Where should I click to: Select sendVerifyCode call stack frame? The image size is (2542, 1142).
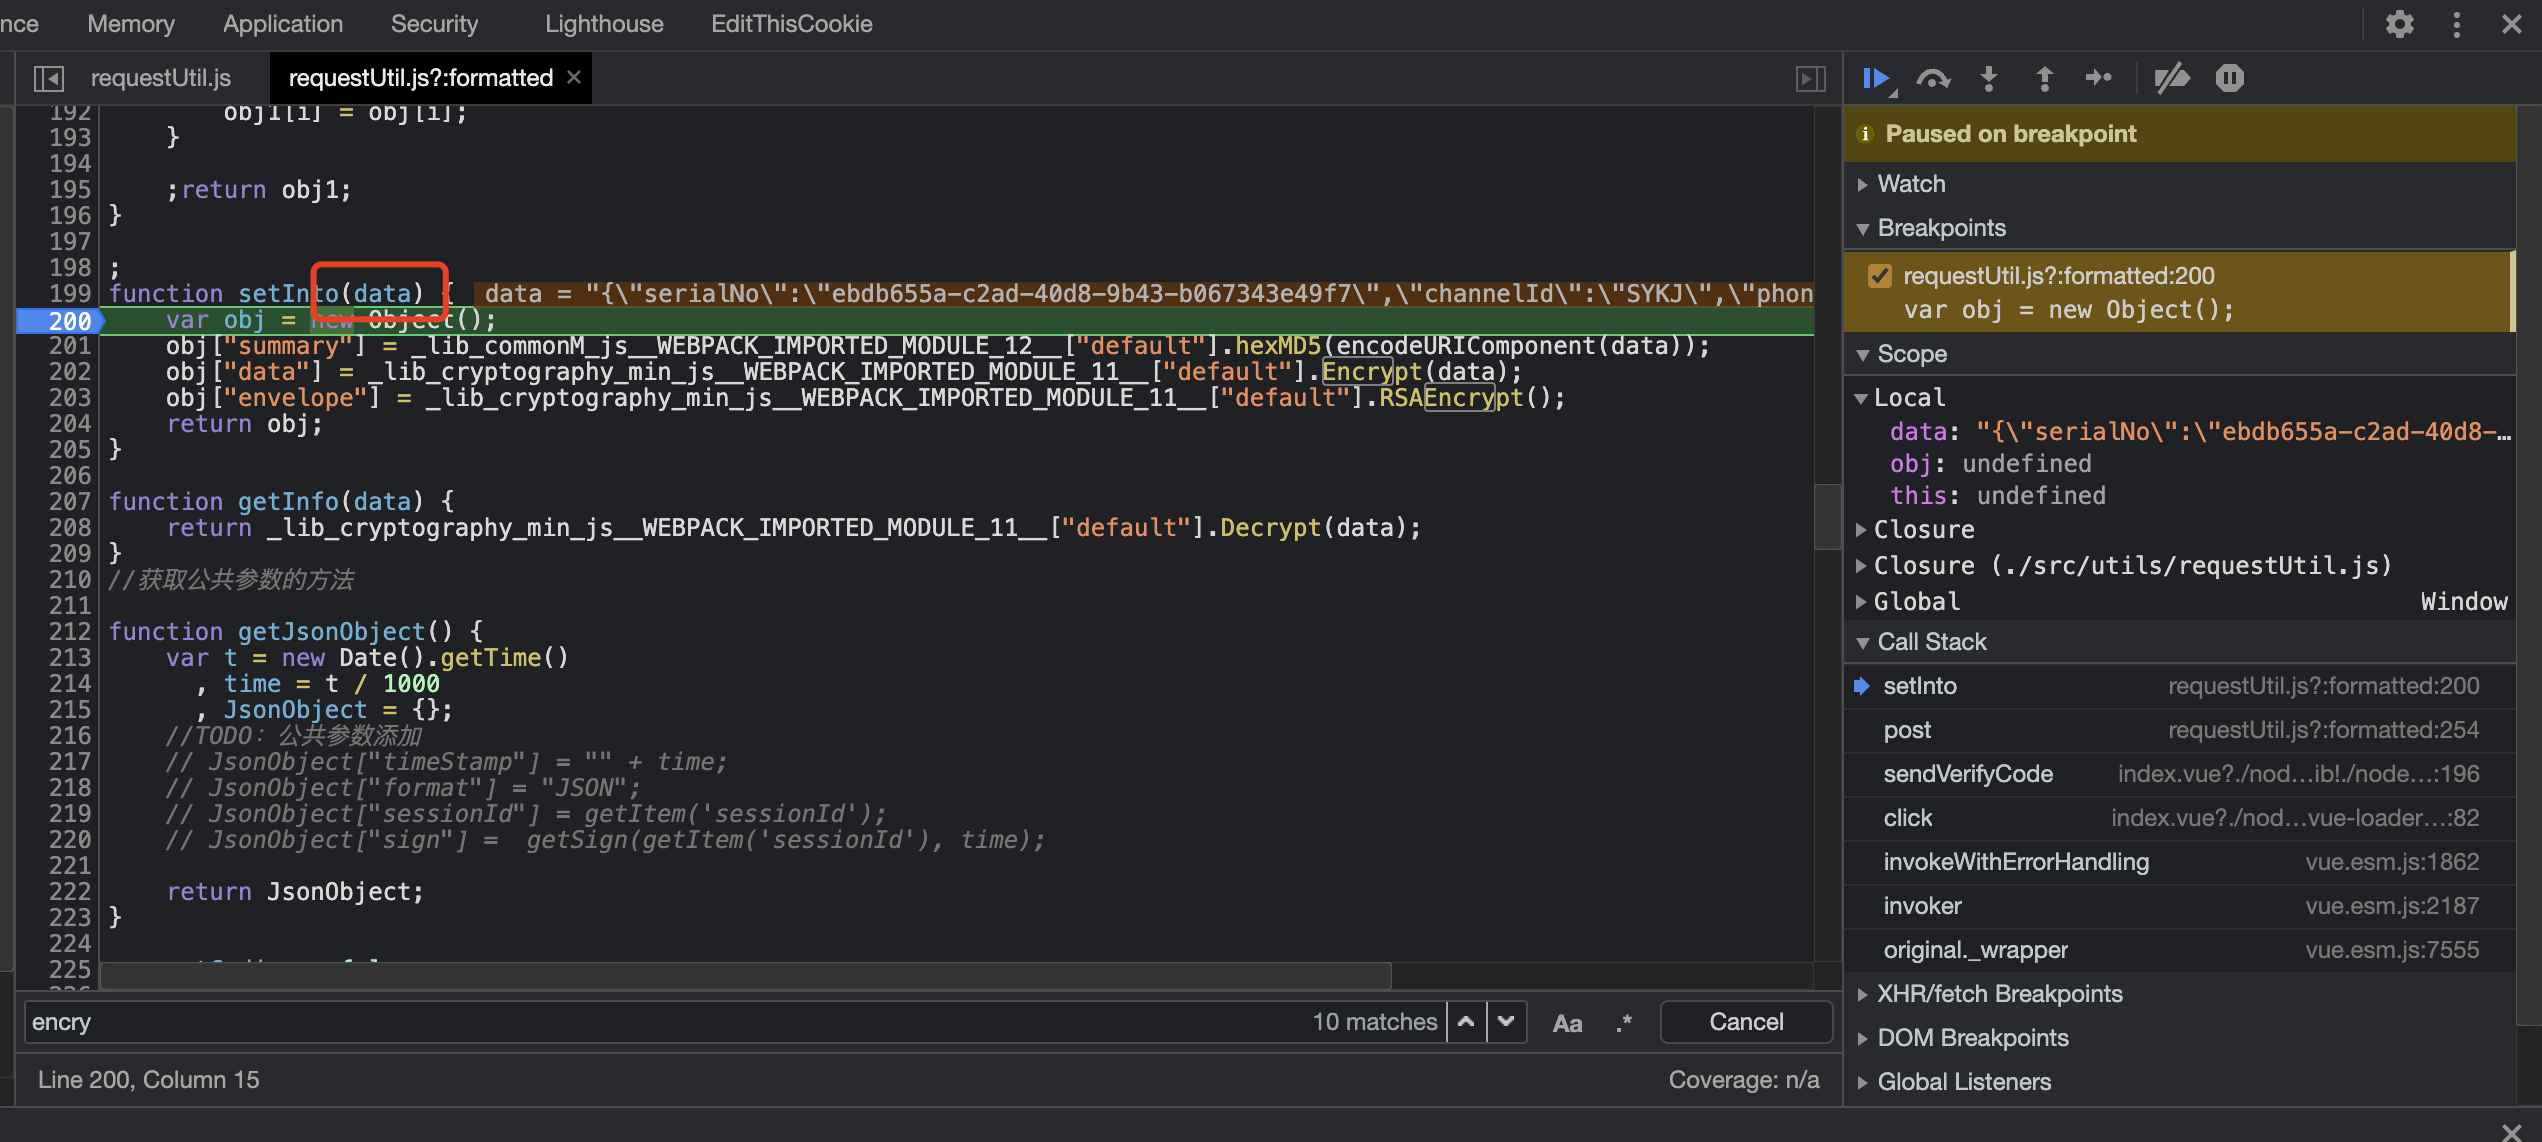(1967, 774)
